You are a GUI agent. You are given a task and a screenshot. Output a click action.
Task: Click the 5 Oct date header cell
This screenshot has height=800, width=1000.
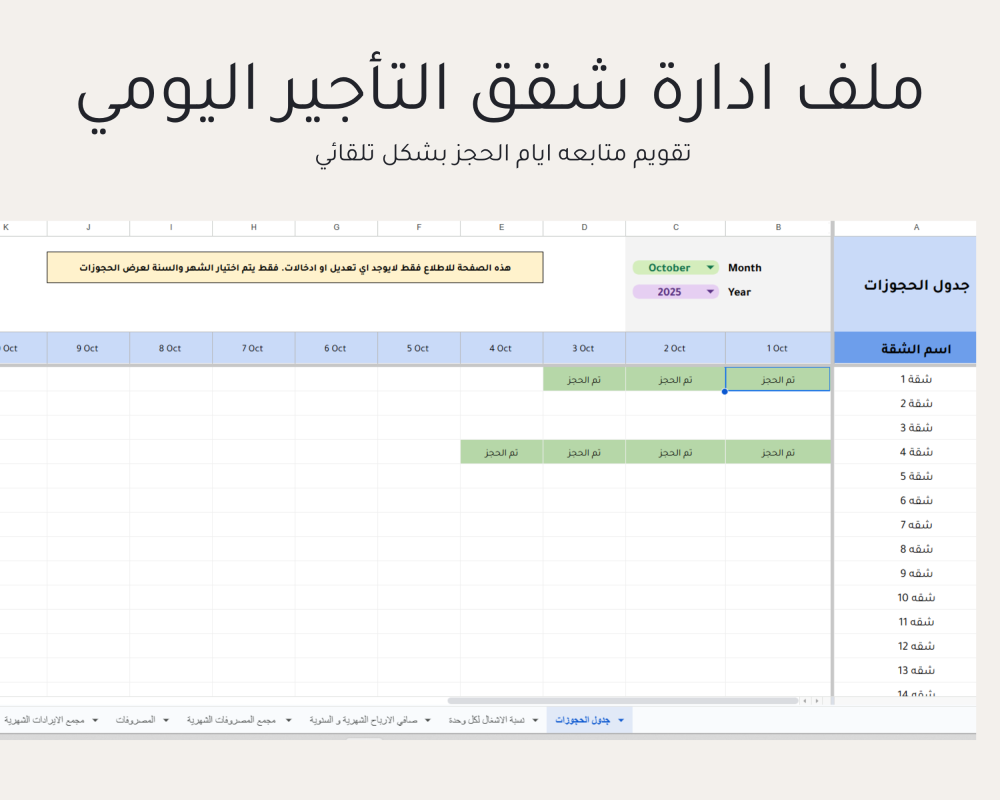[x=418, y=349]
